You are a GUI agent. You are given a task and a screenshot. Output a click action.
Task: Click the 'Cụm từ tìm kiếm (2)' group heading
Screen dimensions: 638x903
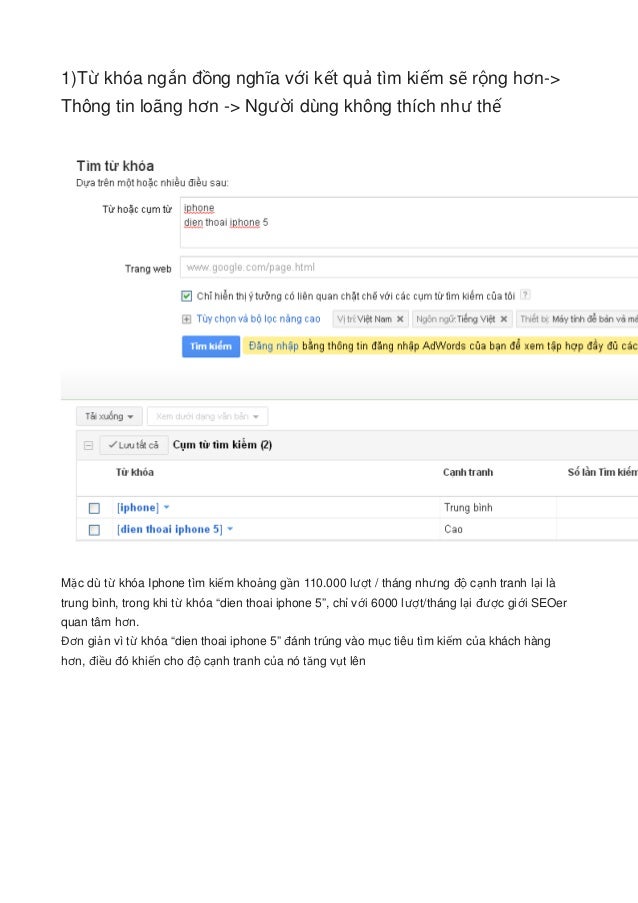[222, 445]
